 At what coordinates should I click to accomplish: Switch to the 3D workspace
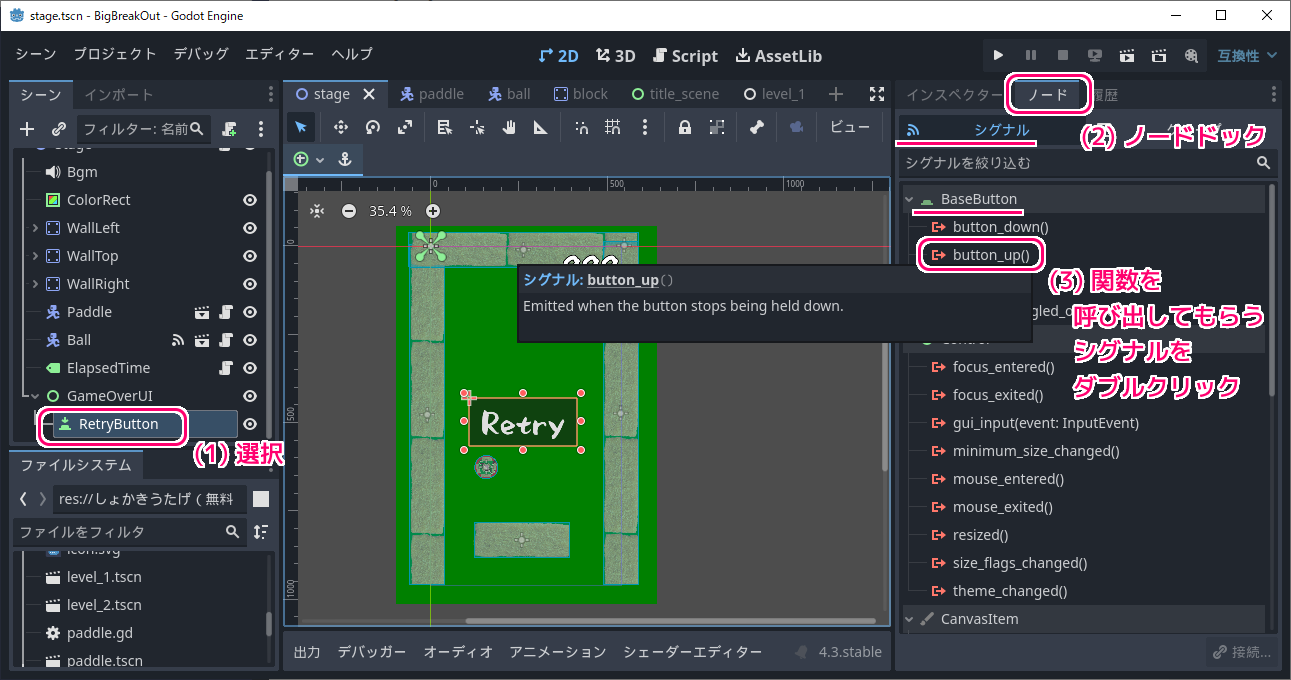tap(616, 56)
